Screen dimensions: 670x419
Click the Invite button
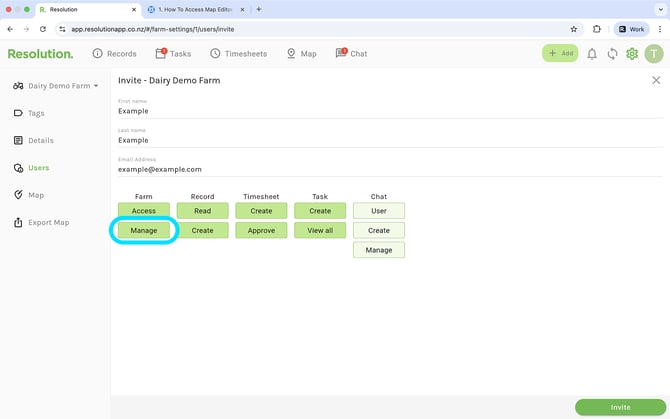pyautogui.click(x=620, y=407)
